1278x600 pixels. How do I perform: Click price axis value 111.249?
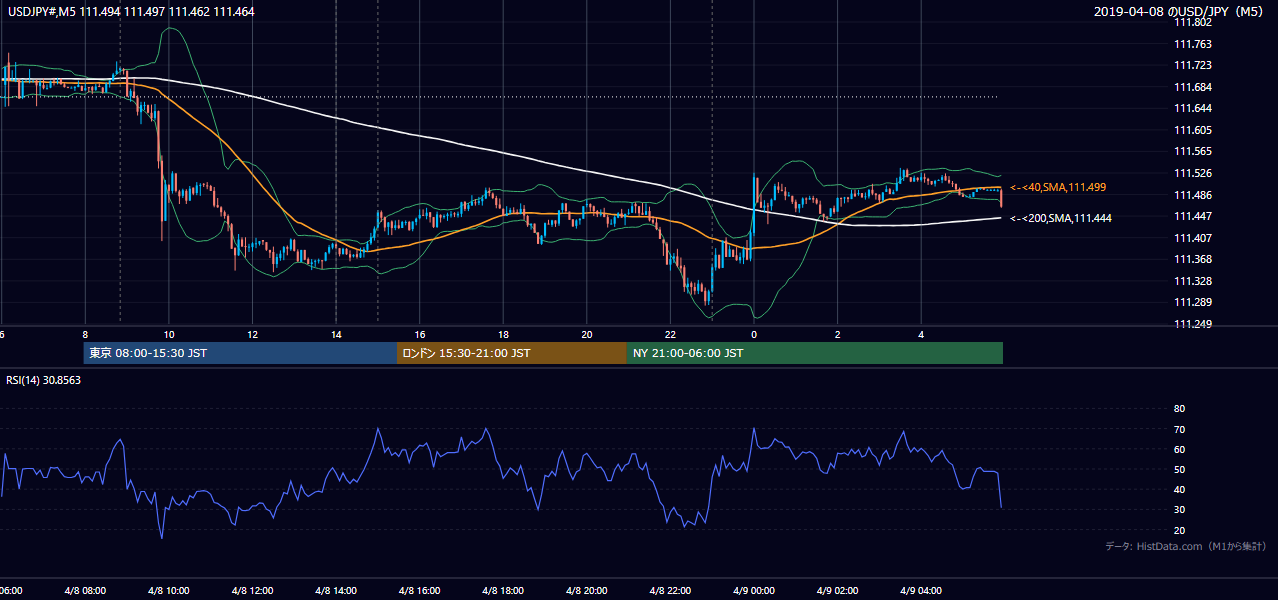pos(1192,324)
